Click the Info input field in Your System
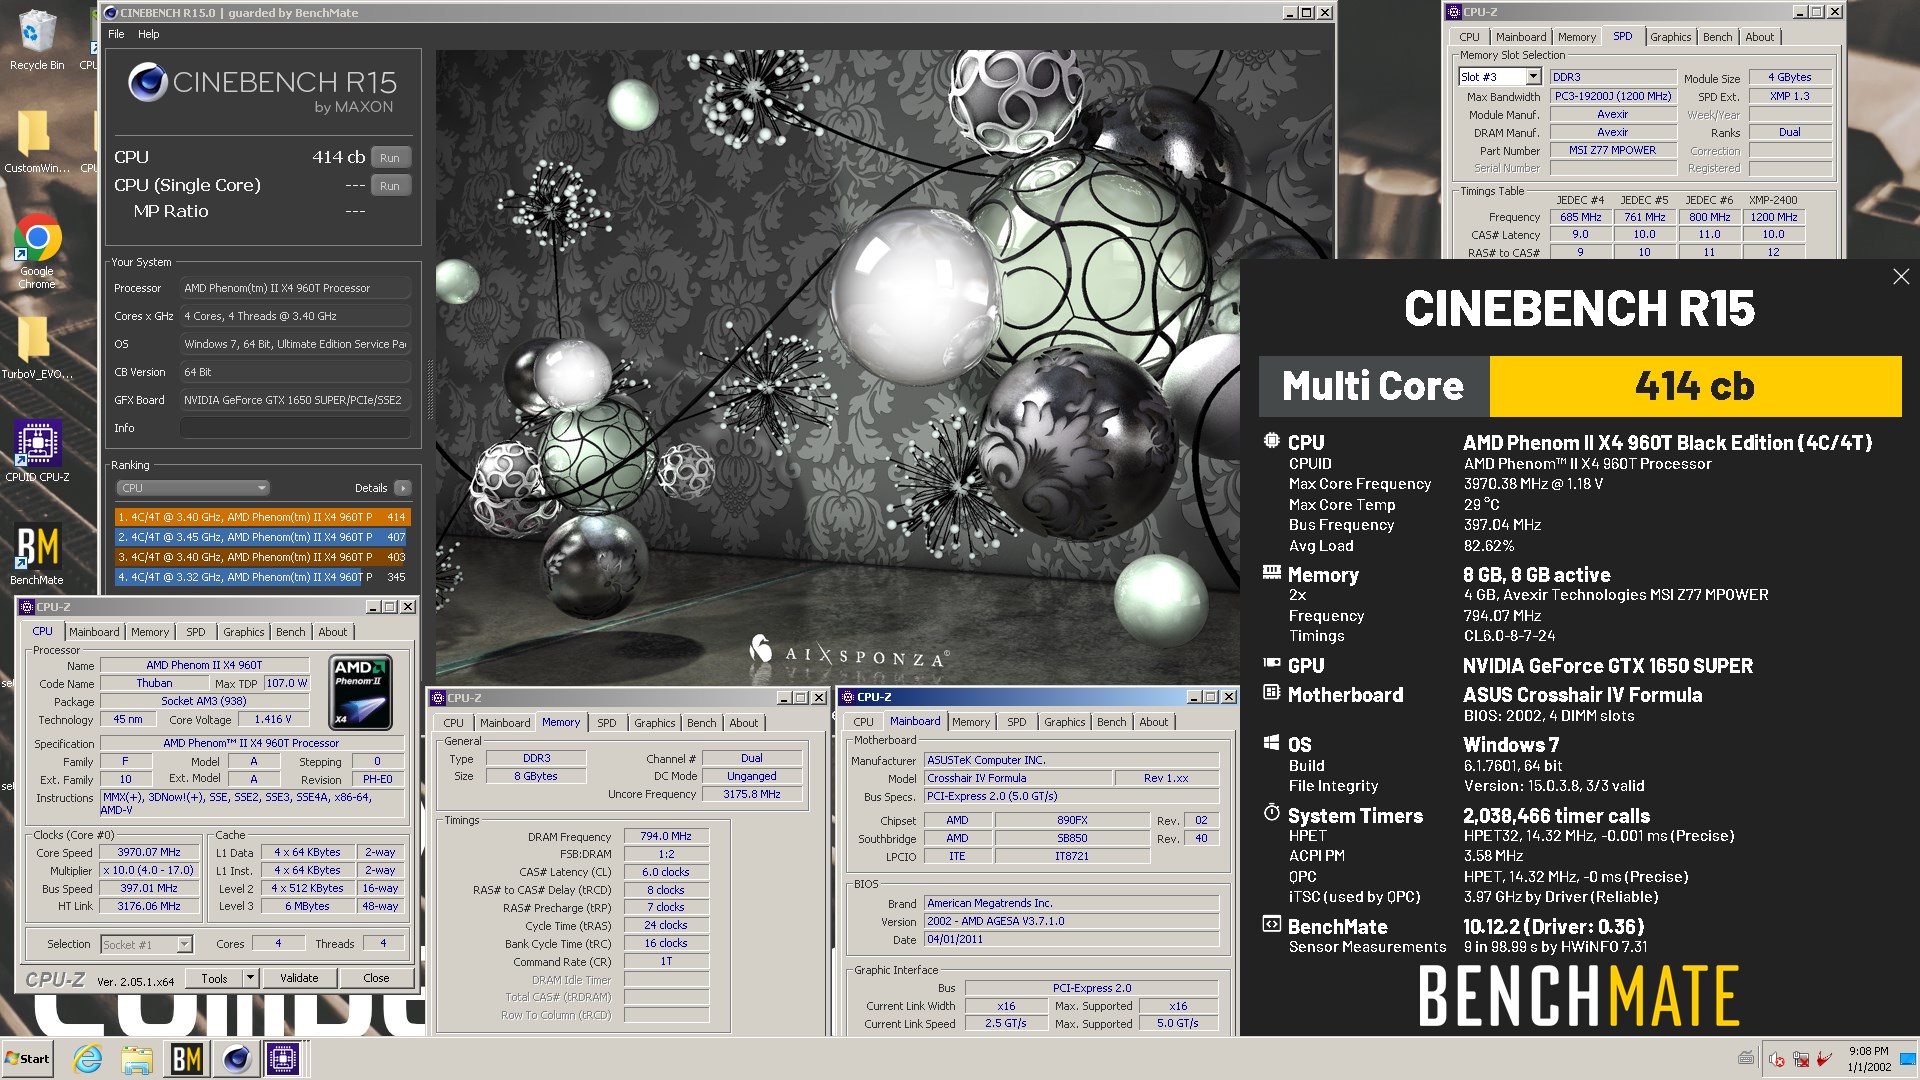This screenshot has width=1920, height=1080. tap(295, 428)
